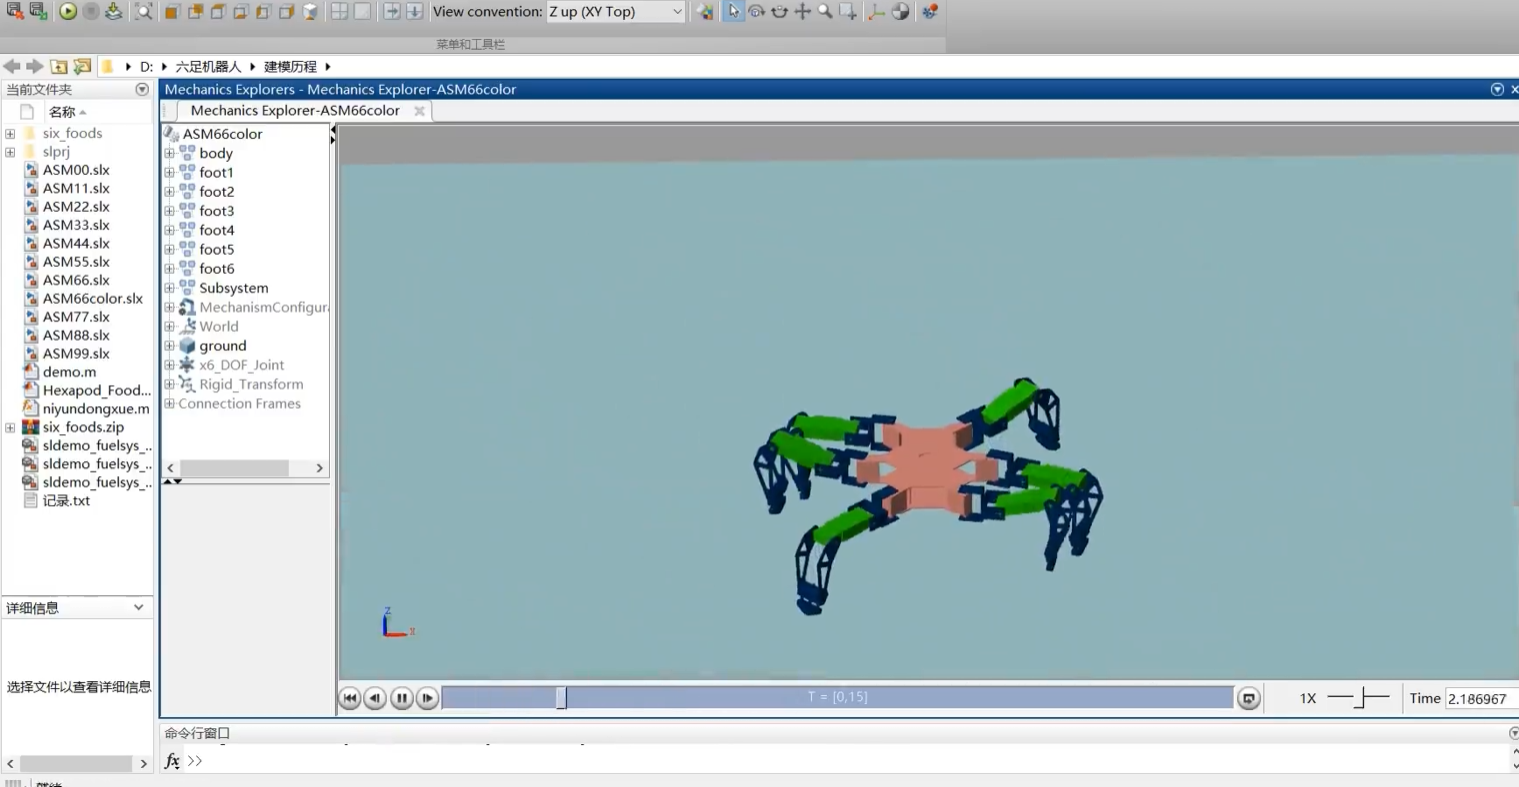Viewport: 1519px width, 787px height.
Task: Activate the Roll view tool
Action: pyautogui.click(x=780, y=12)
